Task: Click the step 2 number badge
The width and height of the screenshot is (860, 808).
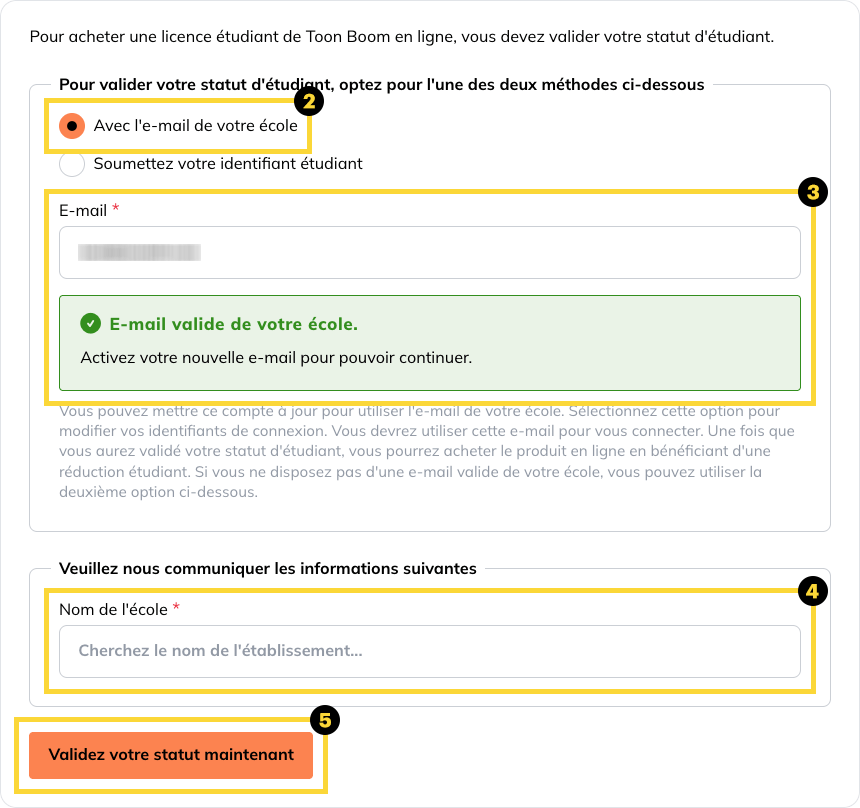Action: pyautogui.click(x=309, y=100)
